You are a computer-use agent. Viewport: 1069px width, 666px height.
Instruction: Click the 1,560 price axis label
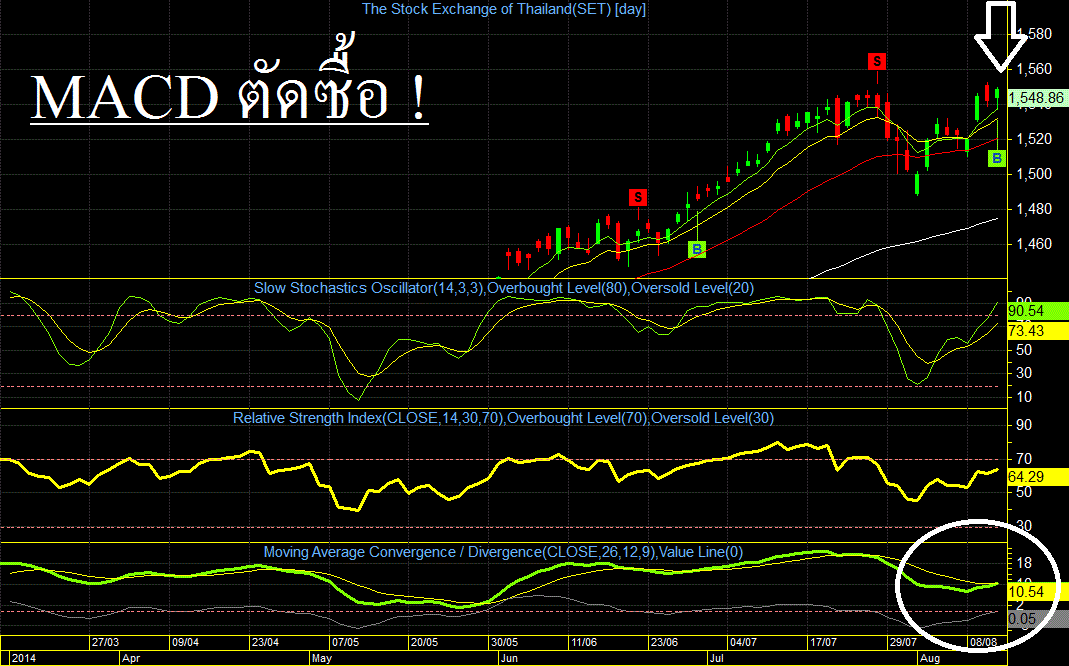[1034, 68]
